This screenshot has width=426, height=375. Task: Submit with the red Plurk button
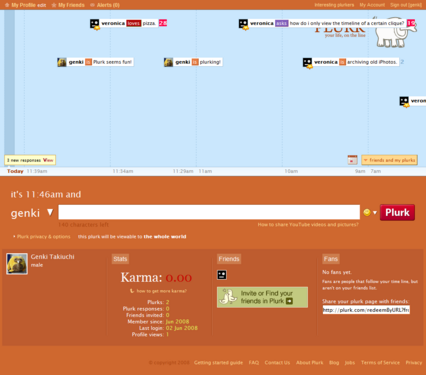(x=397, y=212)
